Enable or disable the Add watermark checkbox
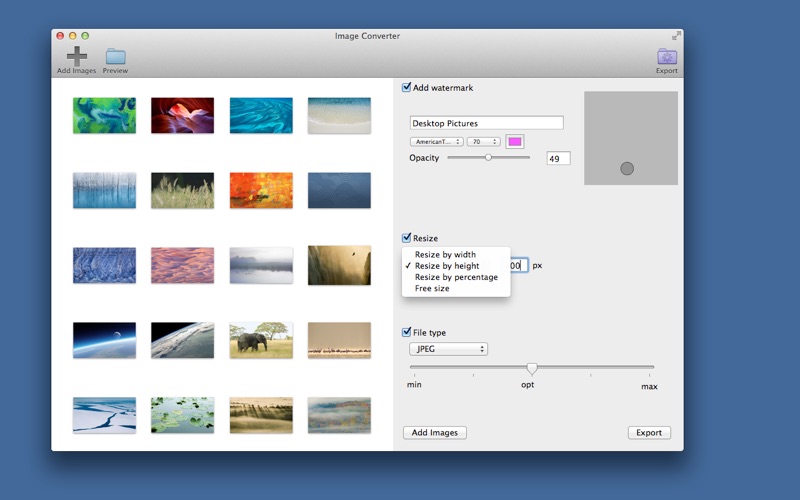 point(407,87)
